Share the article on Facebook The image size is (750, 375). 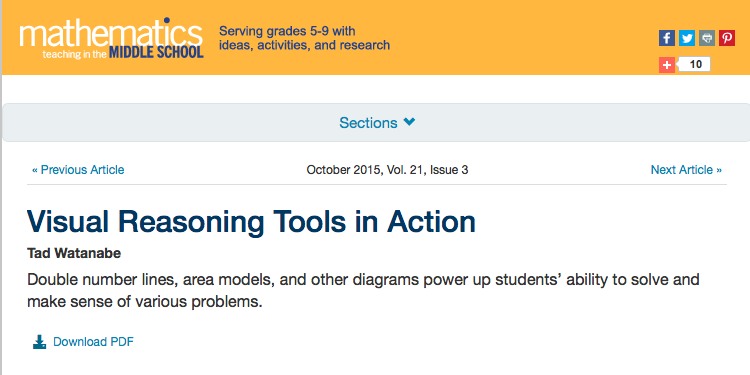coord(667,38)
